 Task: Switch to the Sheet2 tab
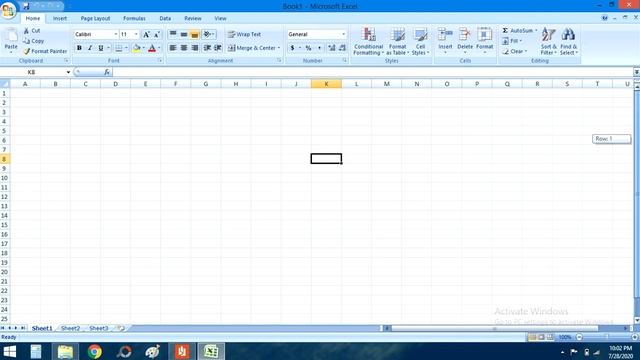[x=71, y=328]
